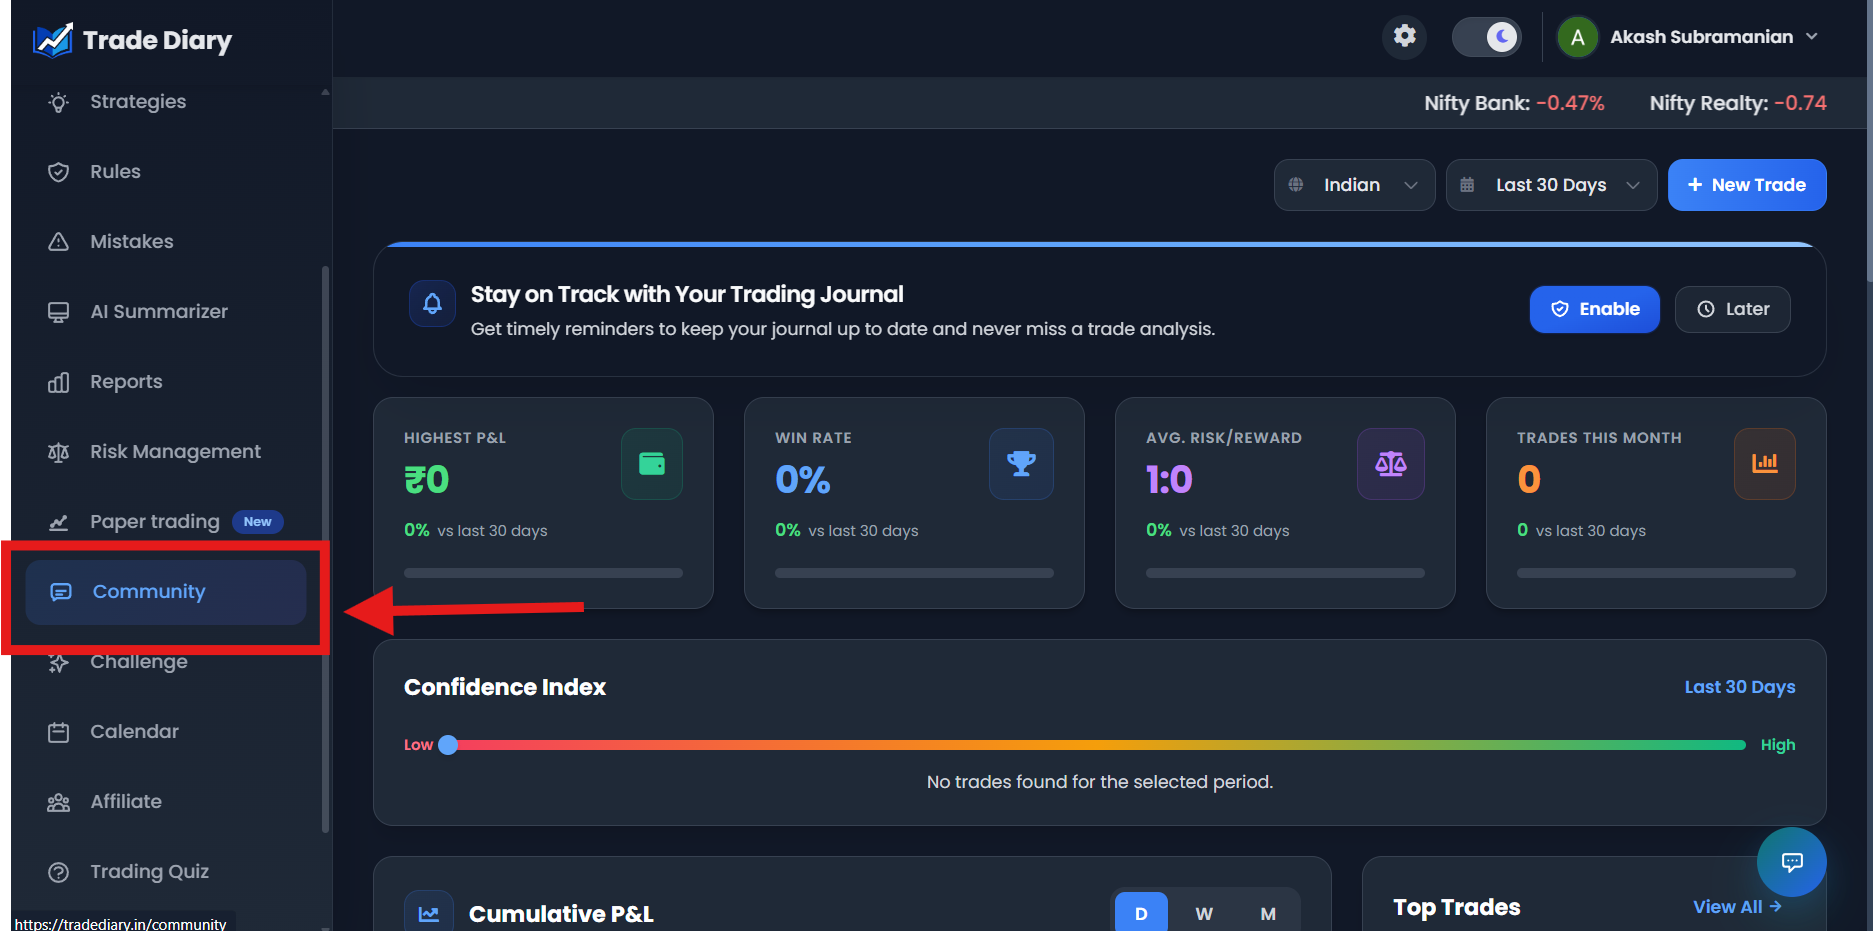1873x931 pixels.
Task: Click the Trades This Month value 0
Action: pos(1528,480)
